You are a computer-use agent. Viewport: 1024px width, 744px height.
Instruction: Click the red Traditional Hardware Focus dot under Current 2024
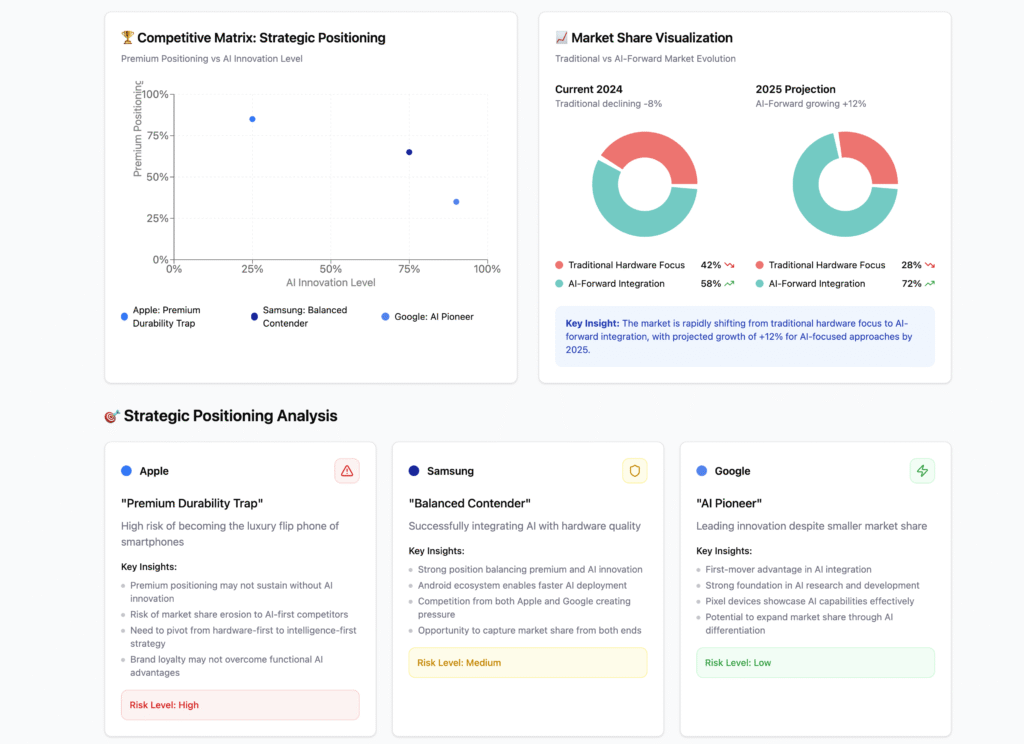pos(559,265)
